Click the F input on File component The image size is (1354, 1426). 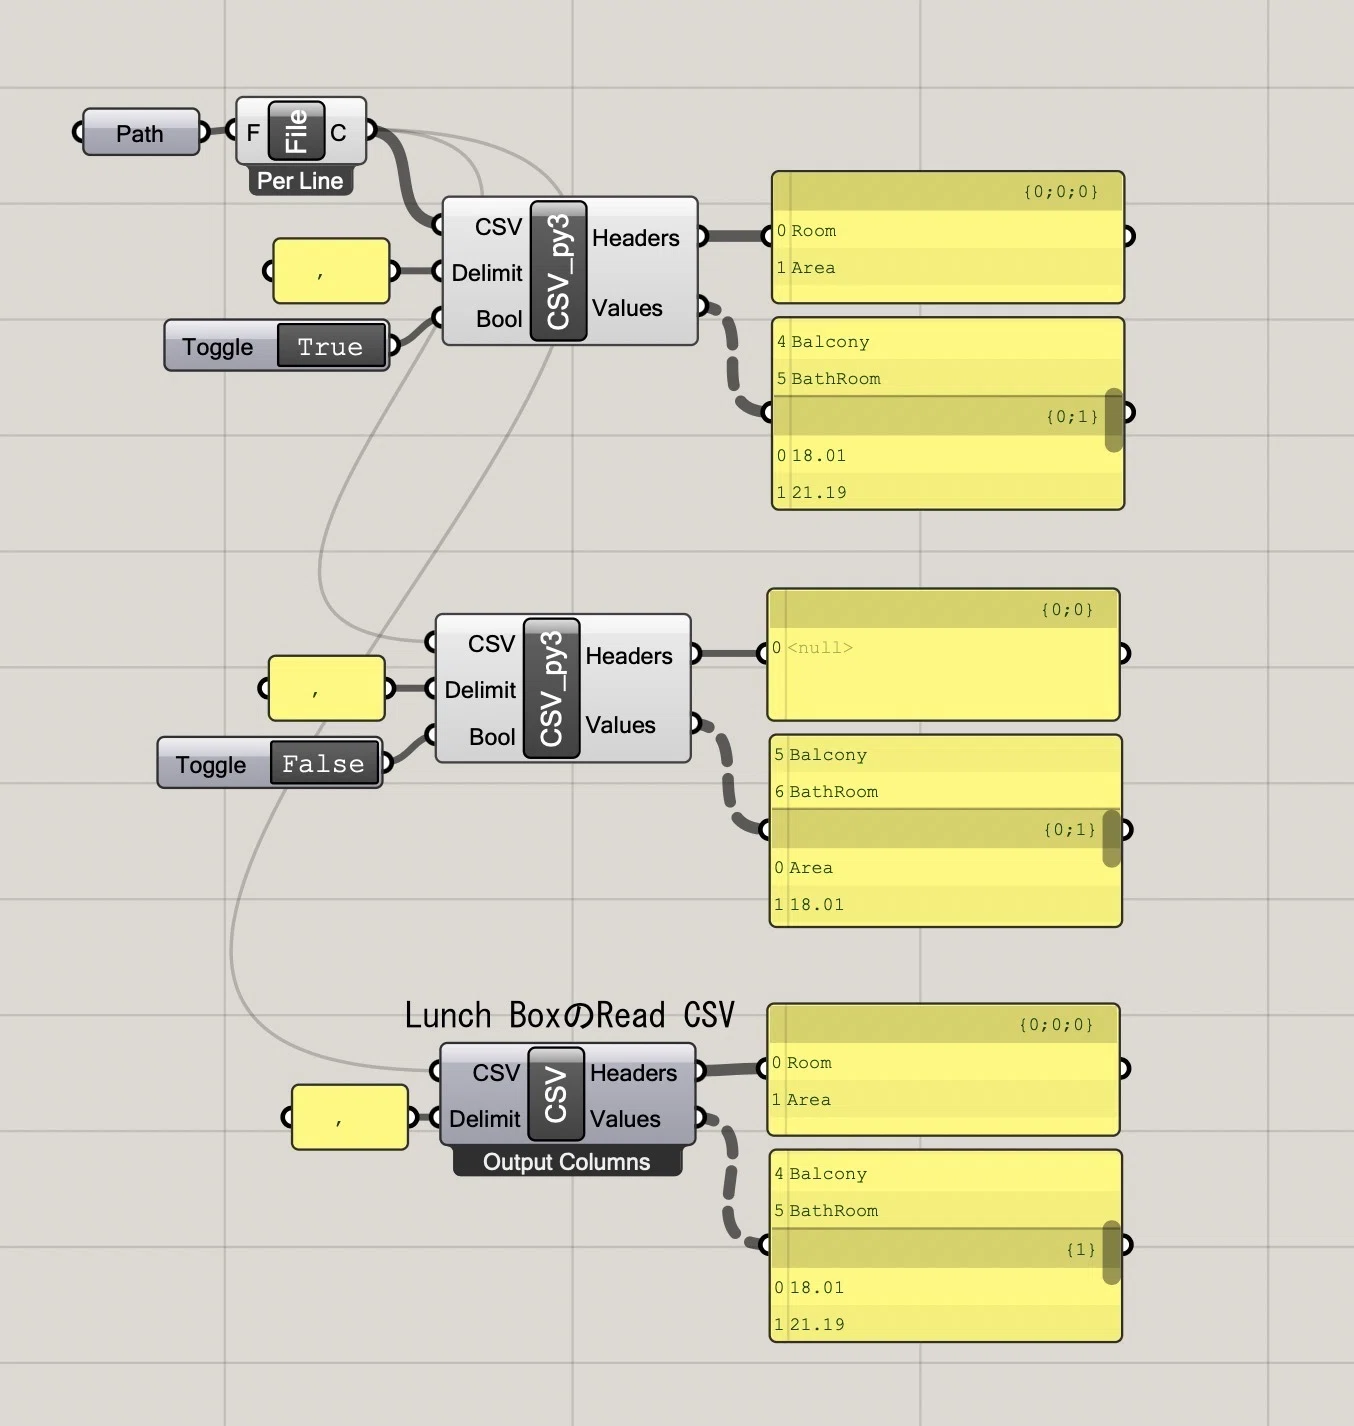point(253,132)
